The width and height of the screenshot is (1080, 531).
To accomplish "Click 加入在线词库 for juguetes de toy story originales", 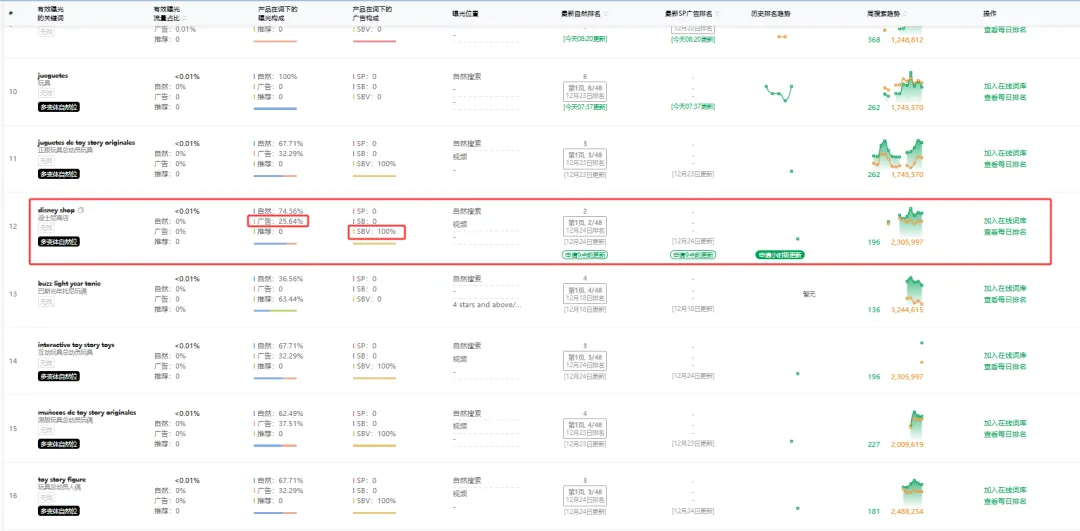I will coord(1005,153).
